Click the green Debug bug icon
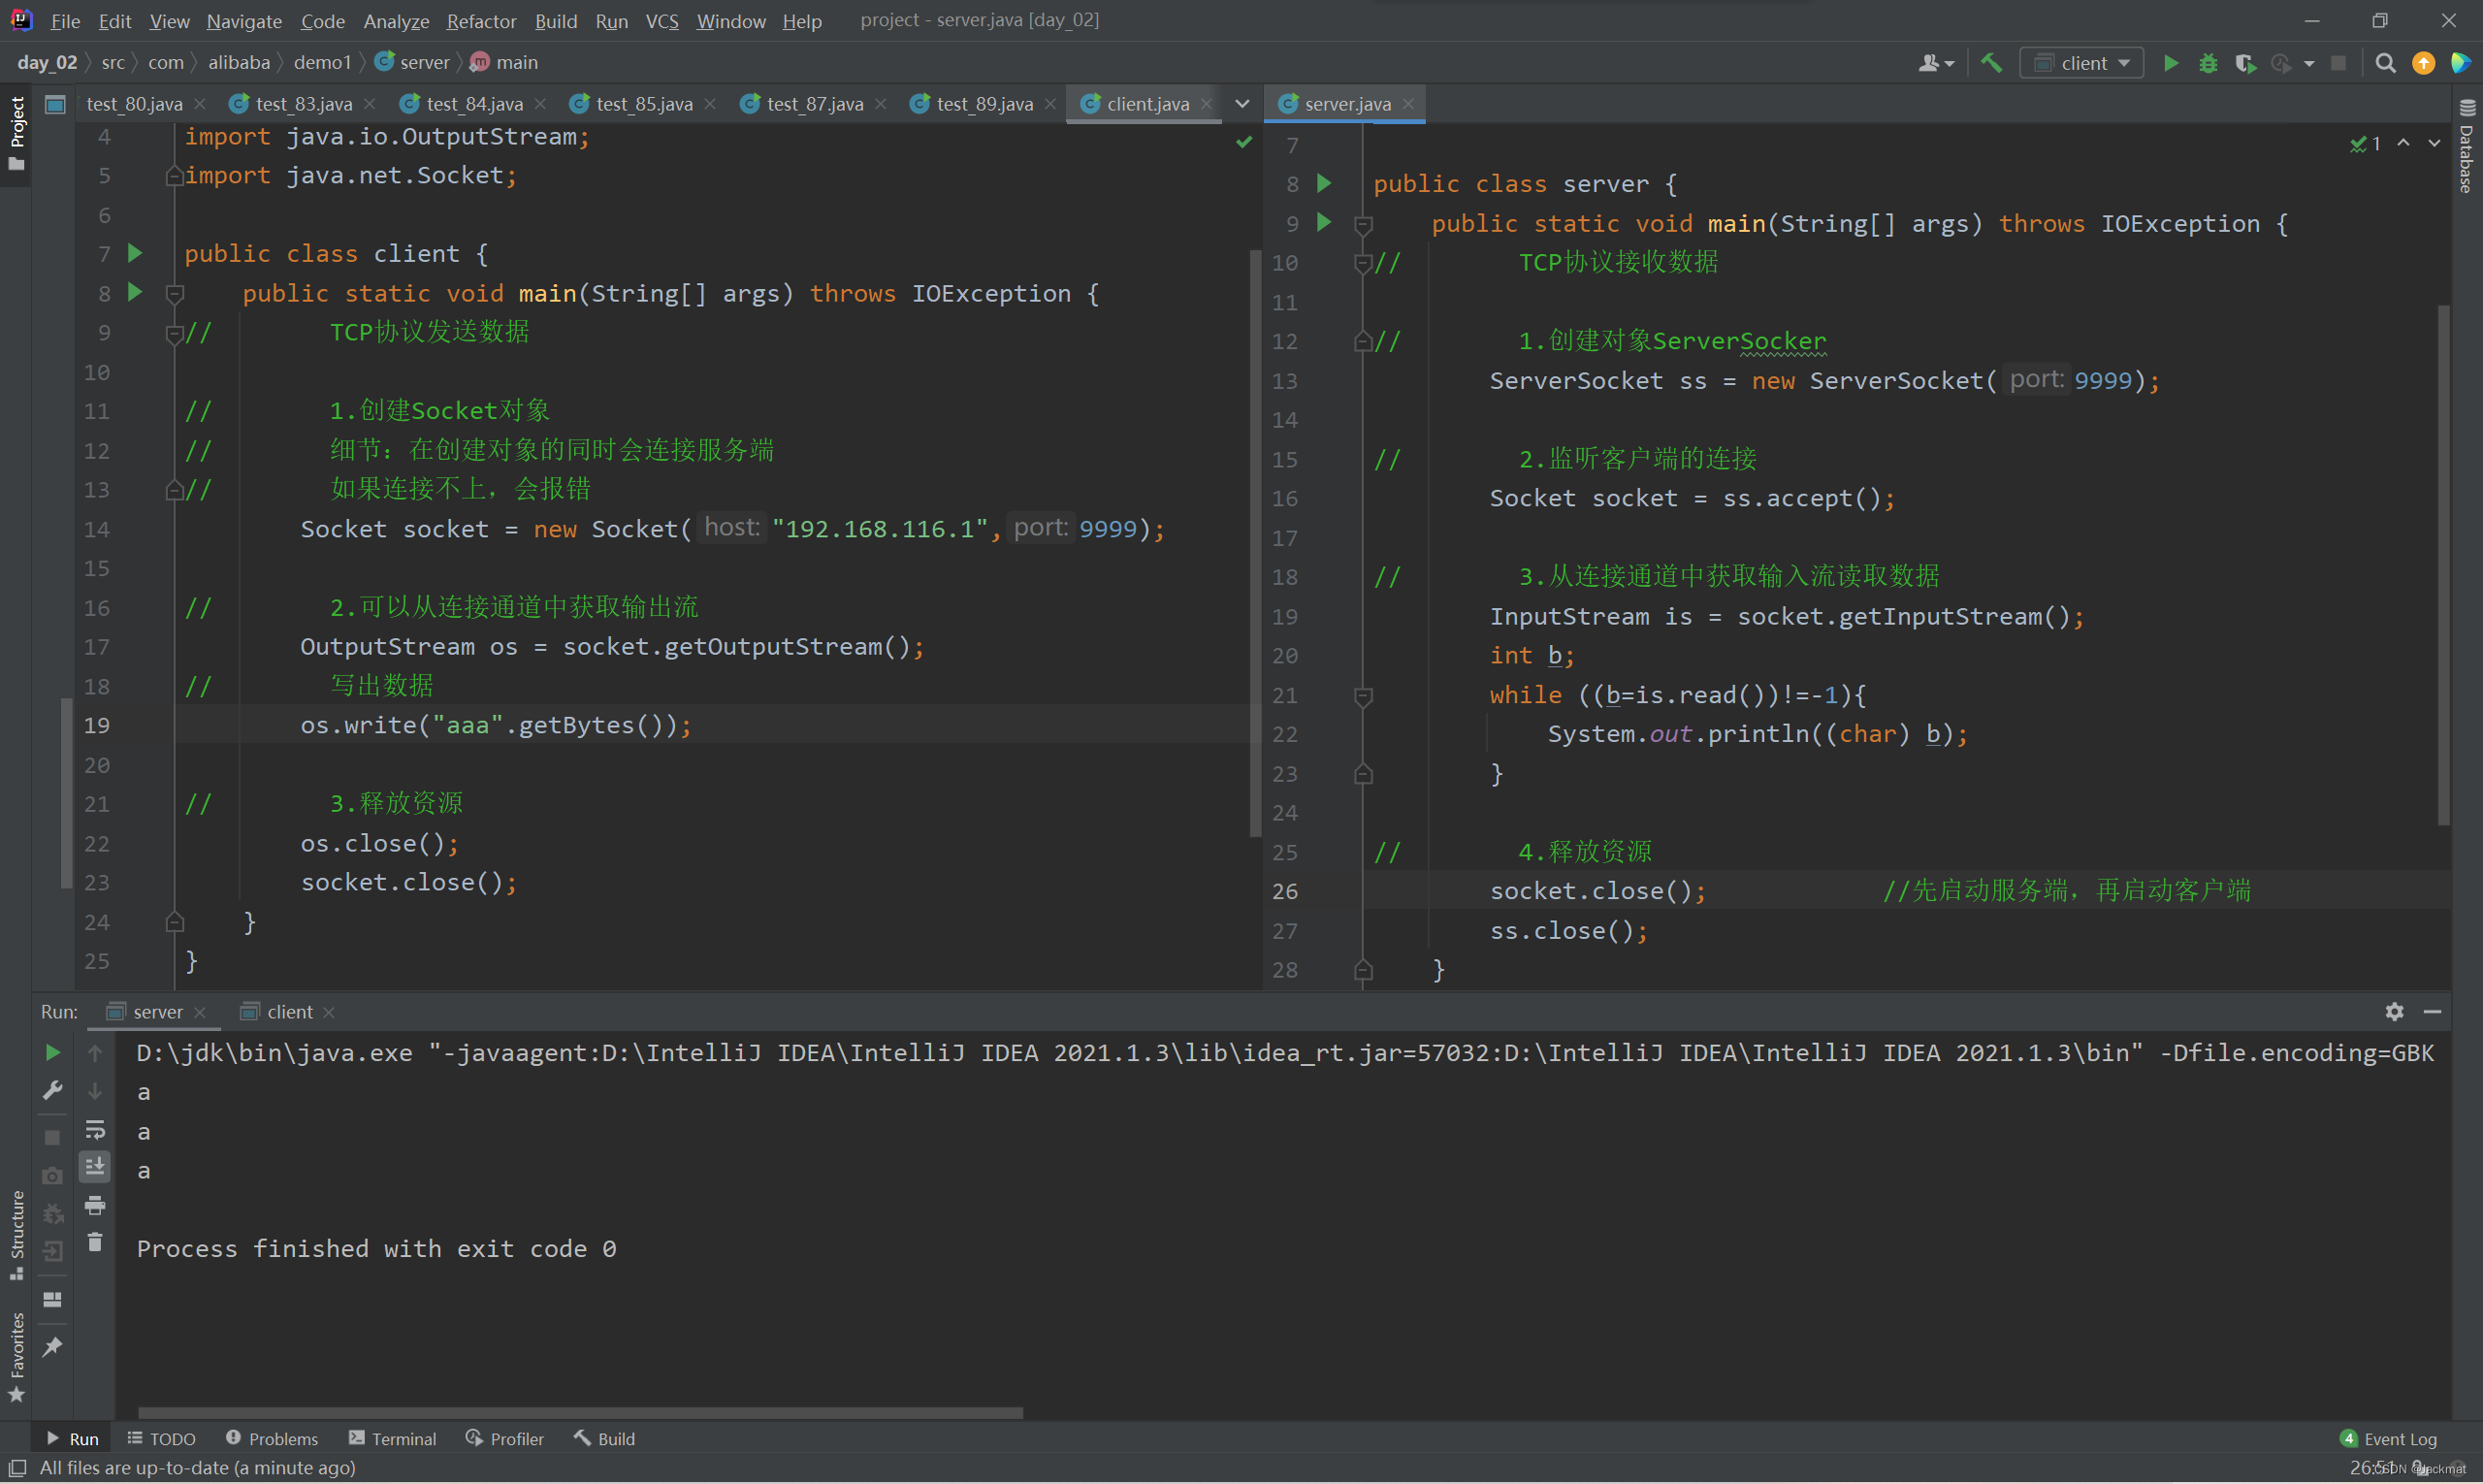The image size is (2483, 1484). (x=2208, y=63)
